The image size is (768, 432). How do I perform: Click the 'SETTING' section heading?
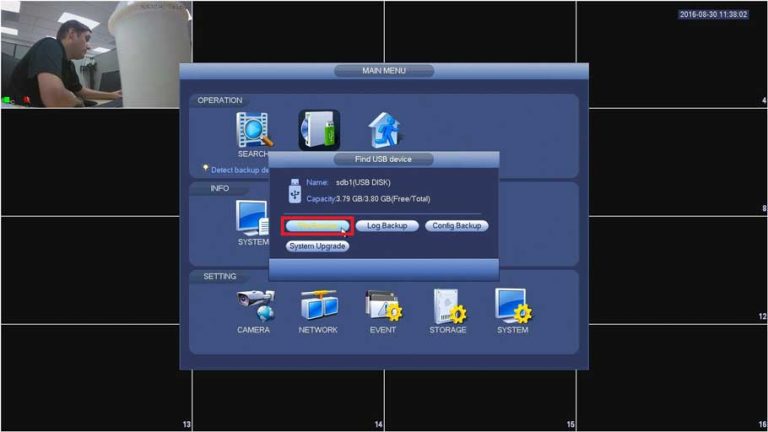click(220, 276)
